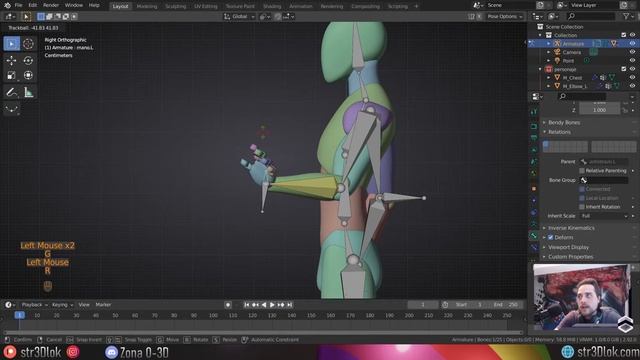The image size is (640, 360).
Task: Choose the Move tool
Action: pos(11,60)
